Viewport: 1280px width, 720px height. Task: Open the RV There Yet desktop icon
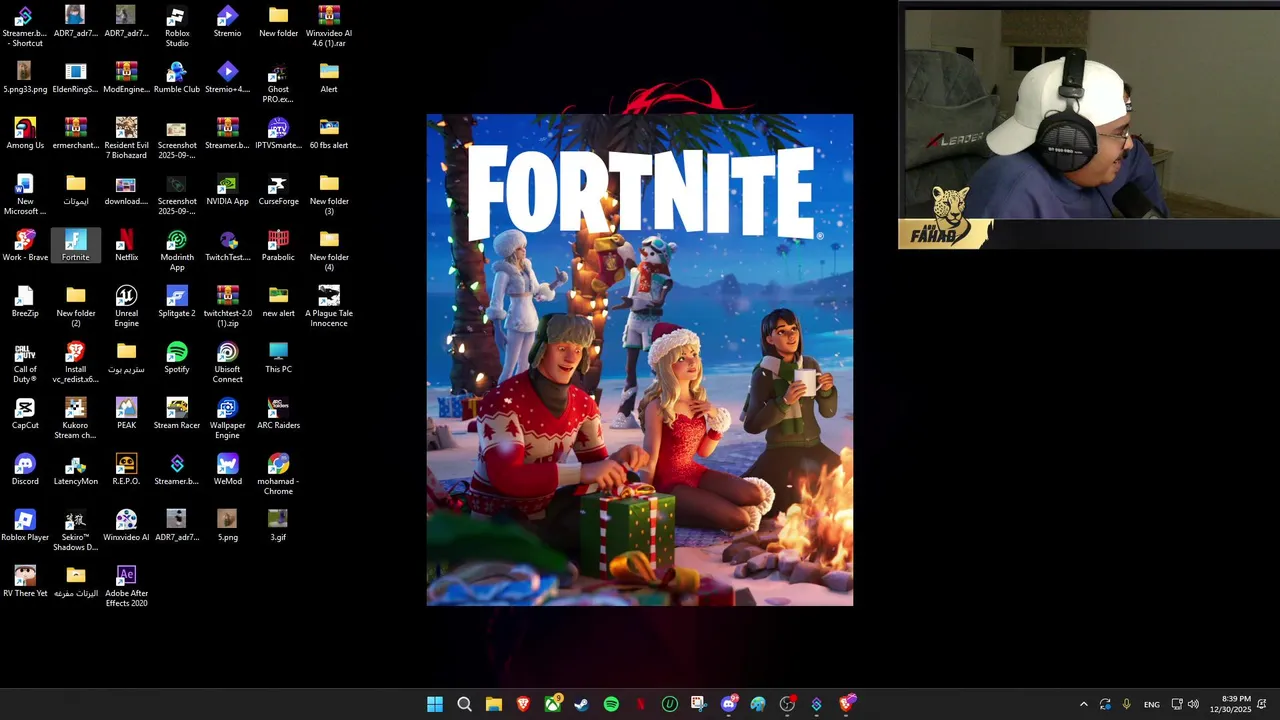[25, 581]
